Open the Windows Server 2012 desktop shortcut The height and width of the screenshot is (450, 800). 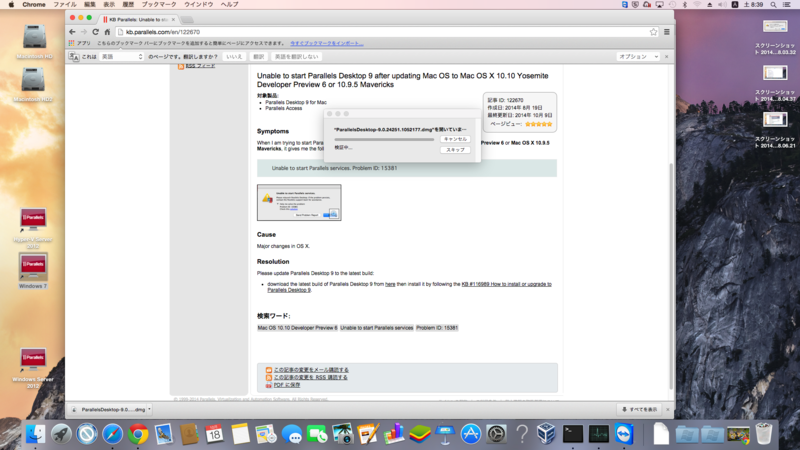(33, 368)
